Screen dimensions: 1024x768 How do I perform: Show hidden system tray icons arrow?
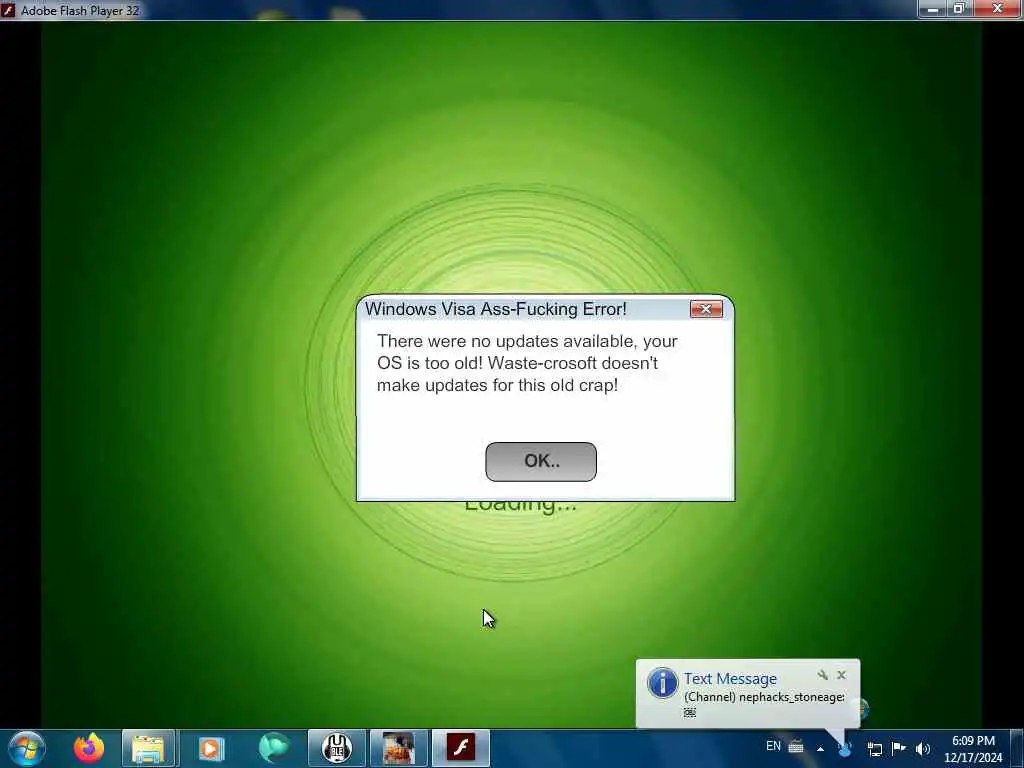coord(820,748)
